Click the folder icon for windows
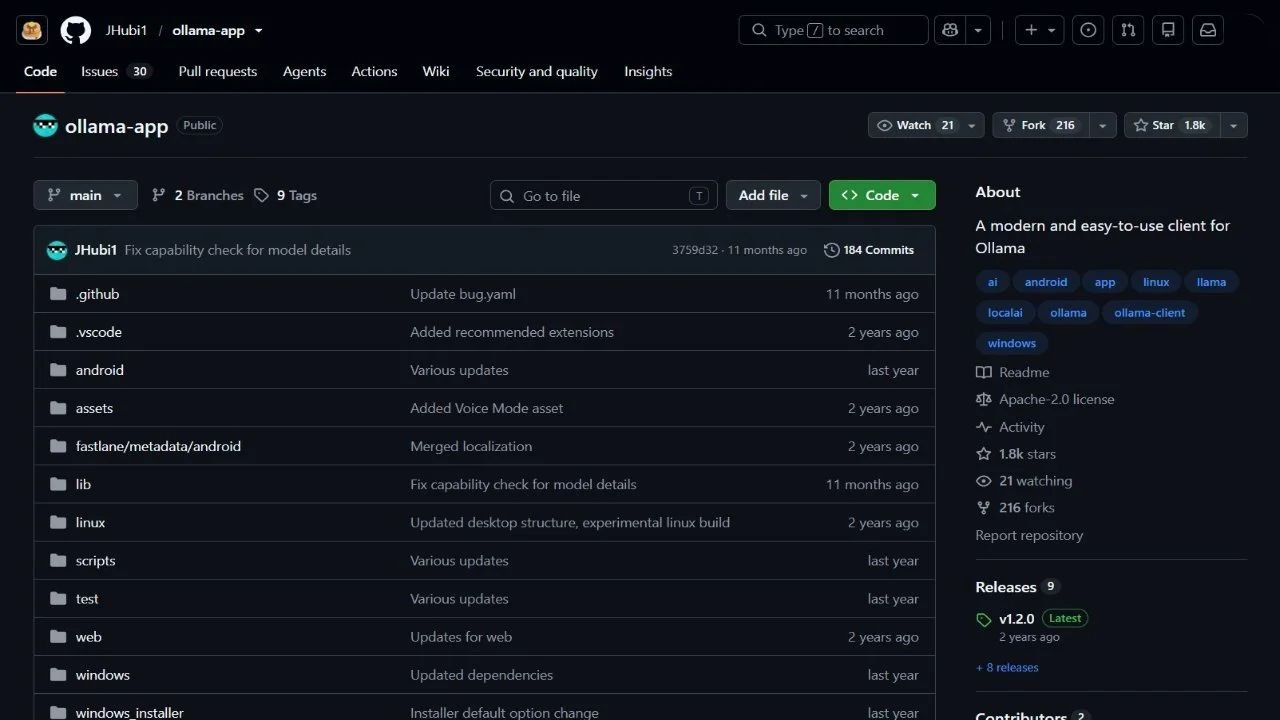Viewport: 1280px width, 720px height. (58, 675)
